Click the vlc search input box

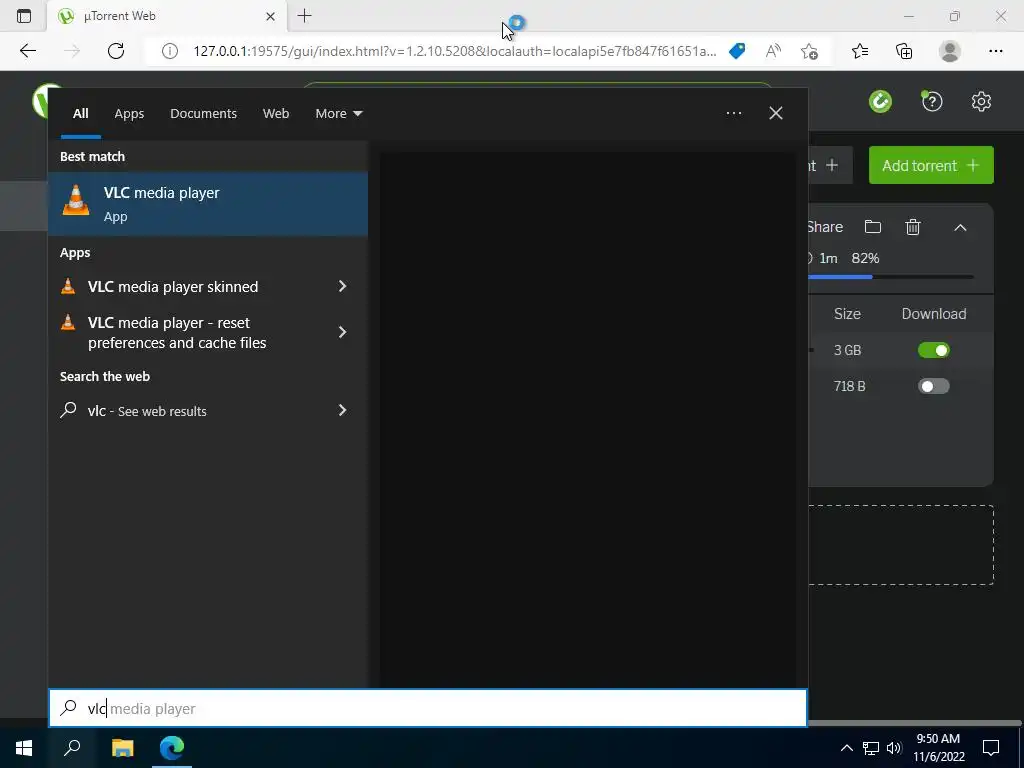pyautogui.click(x=428, y=708)
